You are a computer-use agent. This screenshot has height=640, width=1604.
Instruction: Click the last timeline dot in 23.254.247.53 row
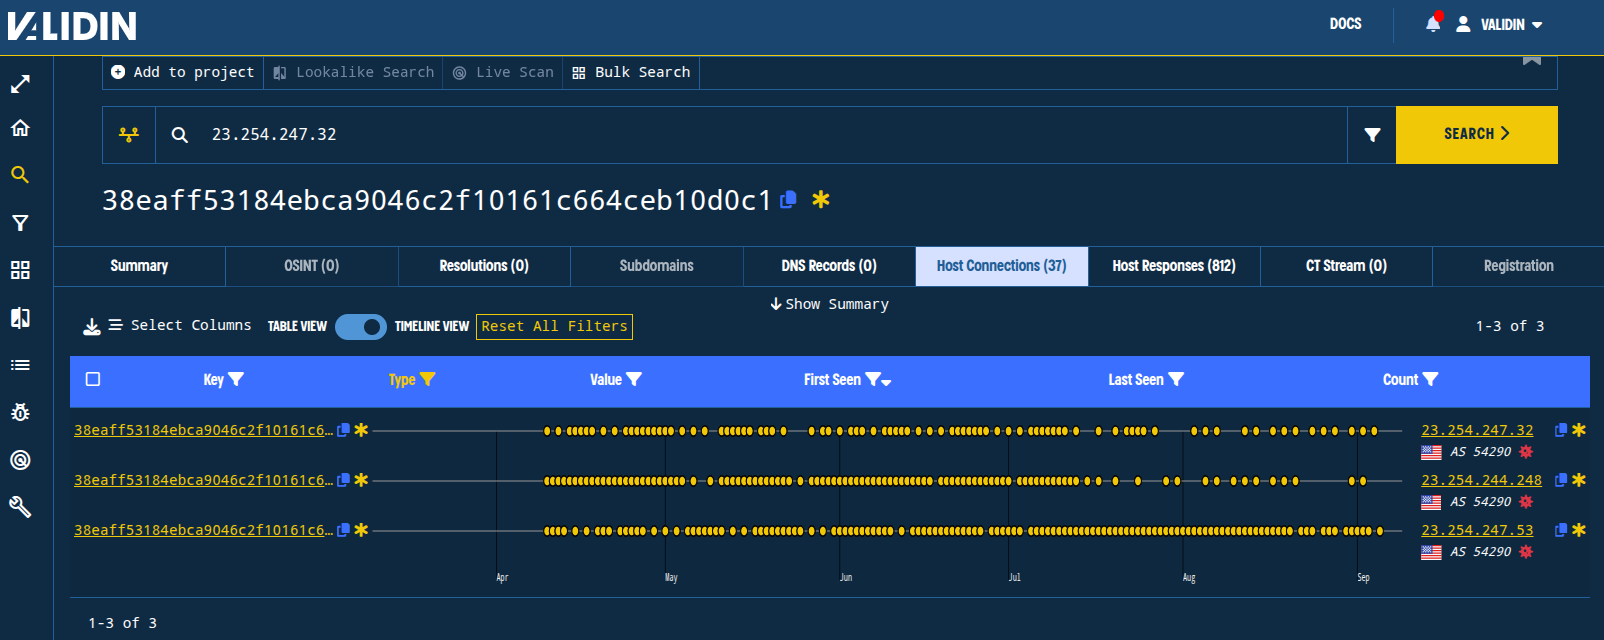coord(1380,531)
